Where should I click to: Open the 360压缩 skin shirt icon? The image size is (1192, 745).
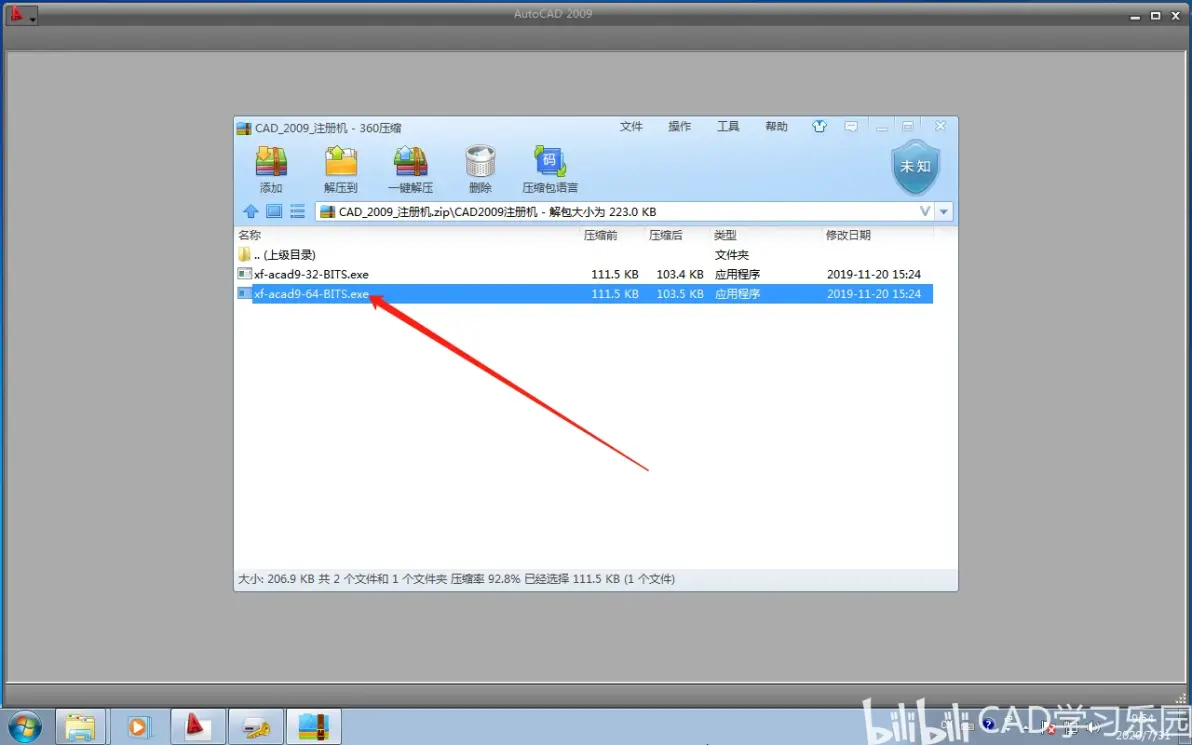pos(819,126)
